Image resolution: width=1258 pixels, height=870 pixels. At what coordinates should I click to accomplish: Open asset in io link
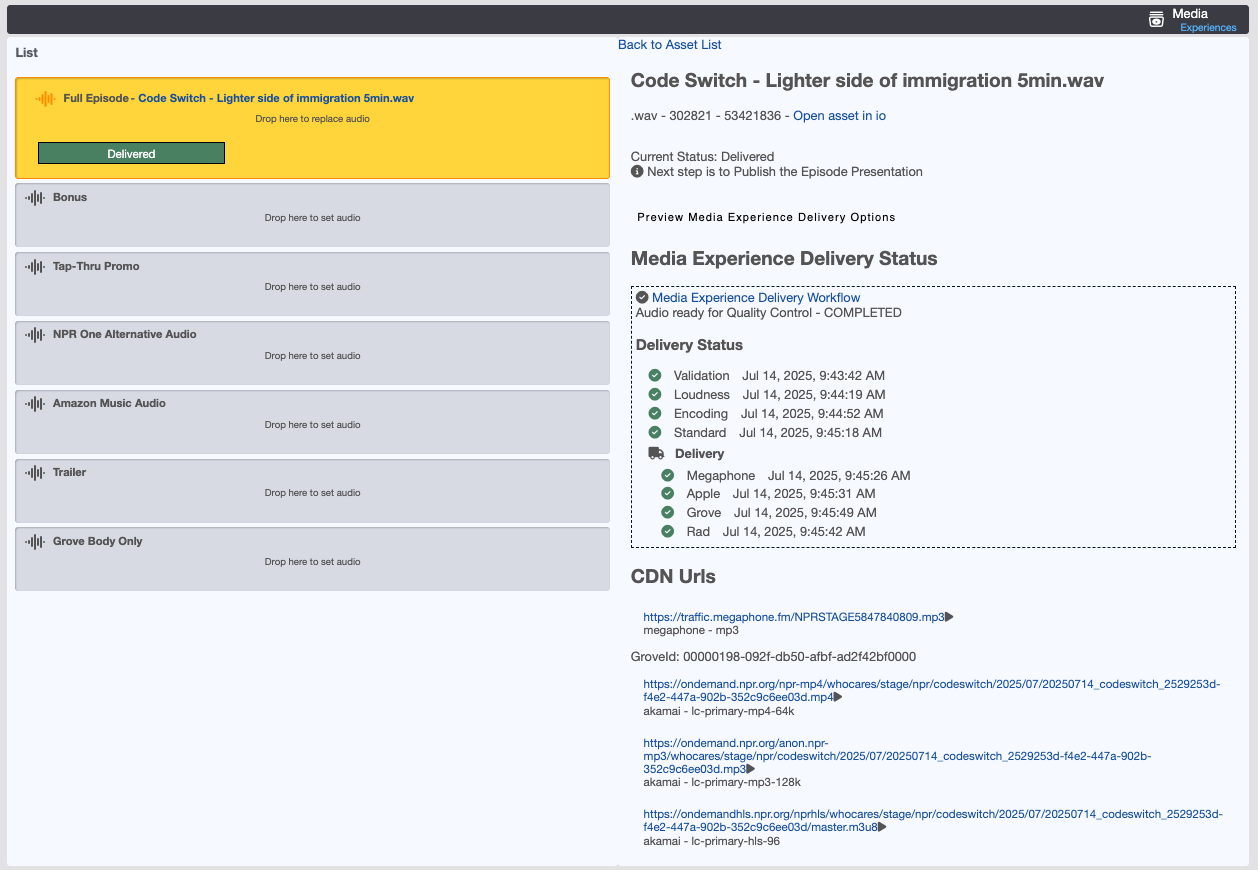(839, 116)
